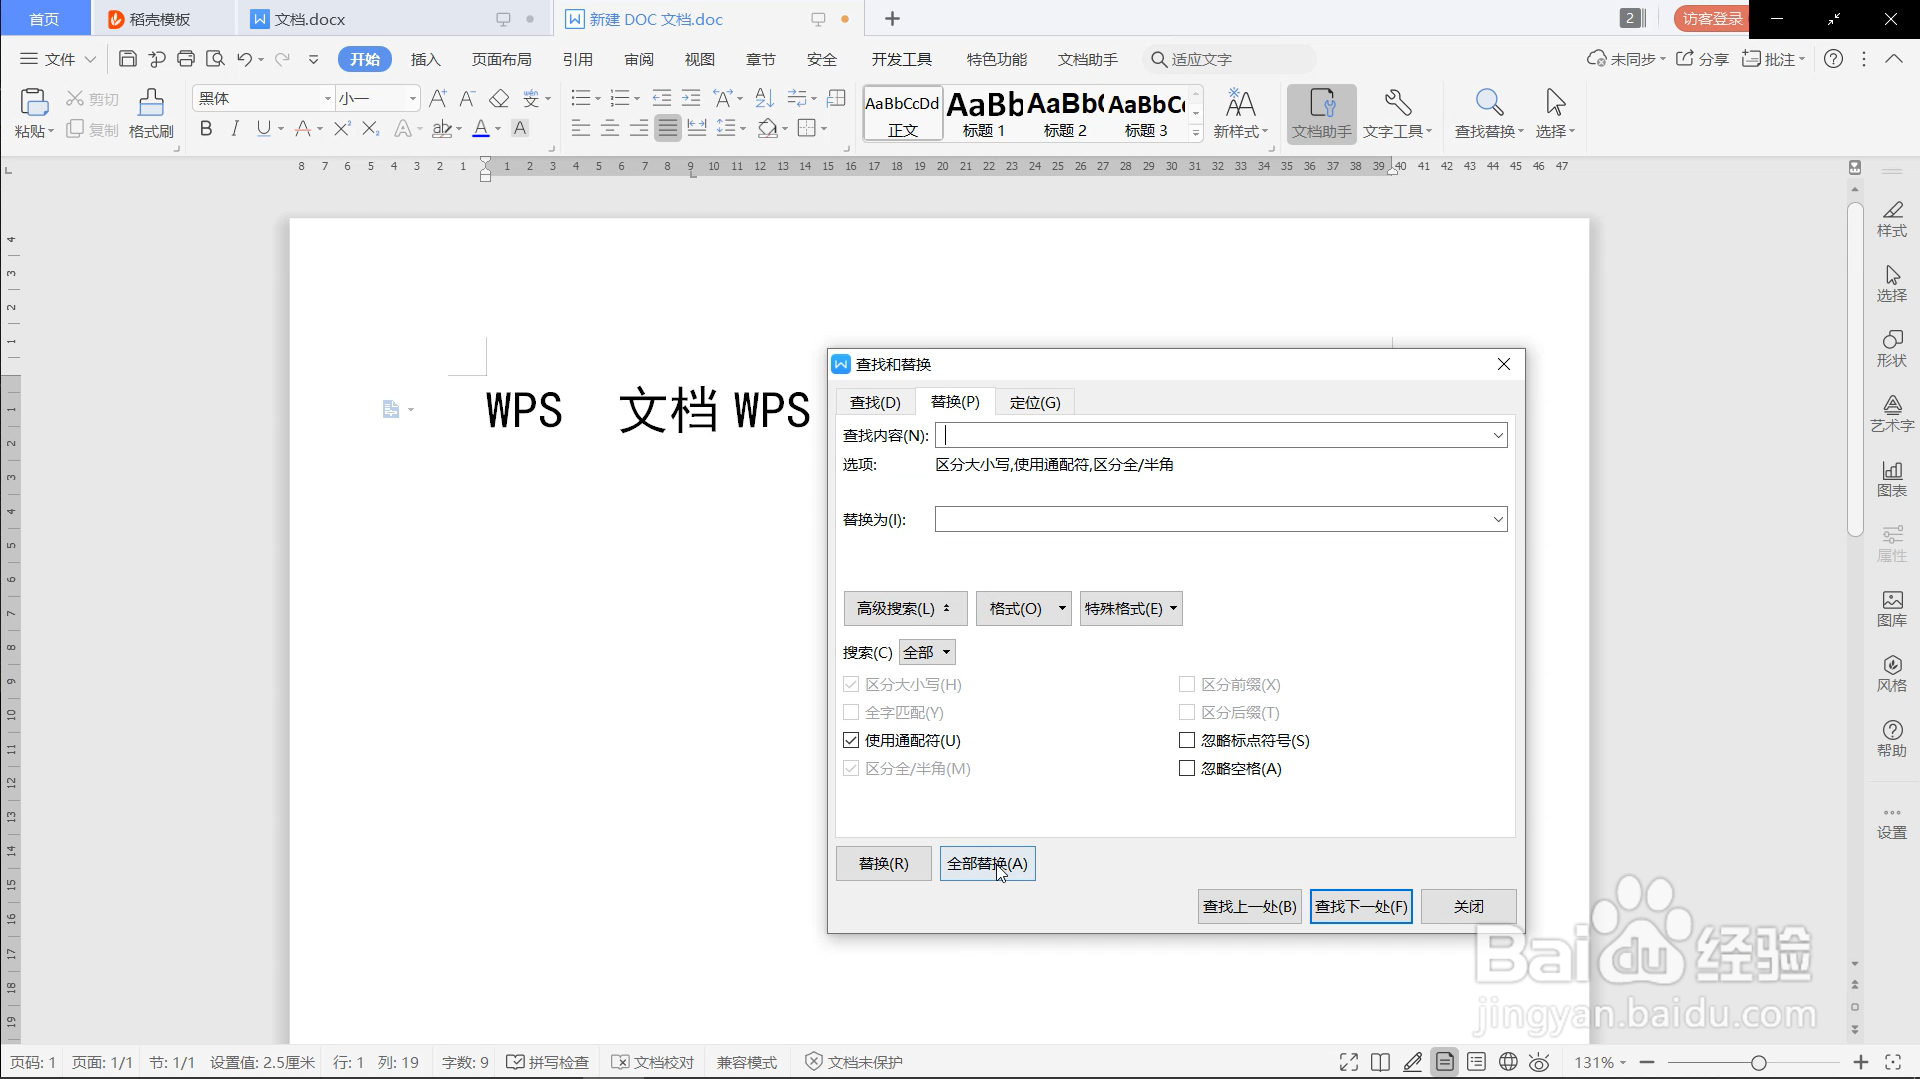The width and height of the screenshot is (1920, 1079).
Task: Switch to the Go To(G) tab
Action: pos(1035,402)
